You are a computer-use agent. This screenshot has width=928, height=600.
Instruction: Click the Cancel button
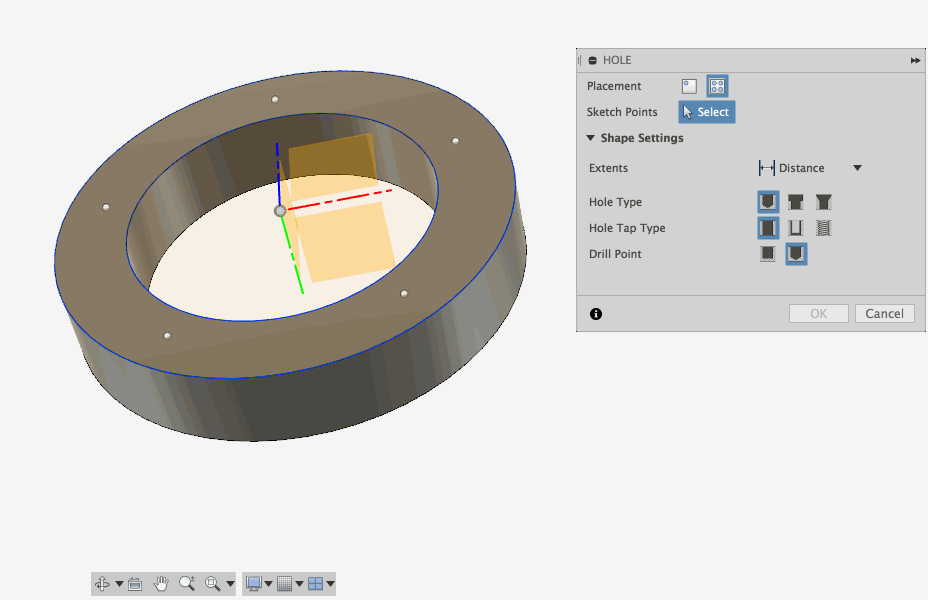pos(884,314)
